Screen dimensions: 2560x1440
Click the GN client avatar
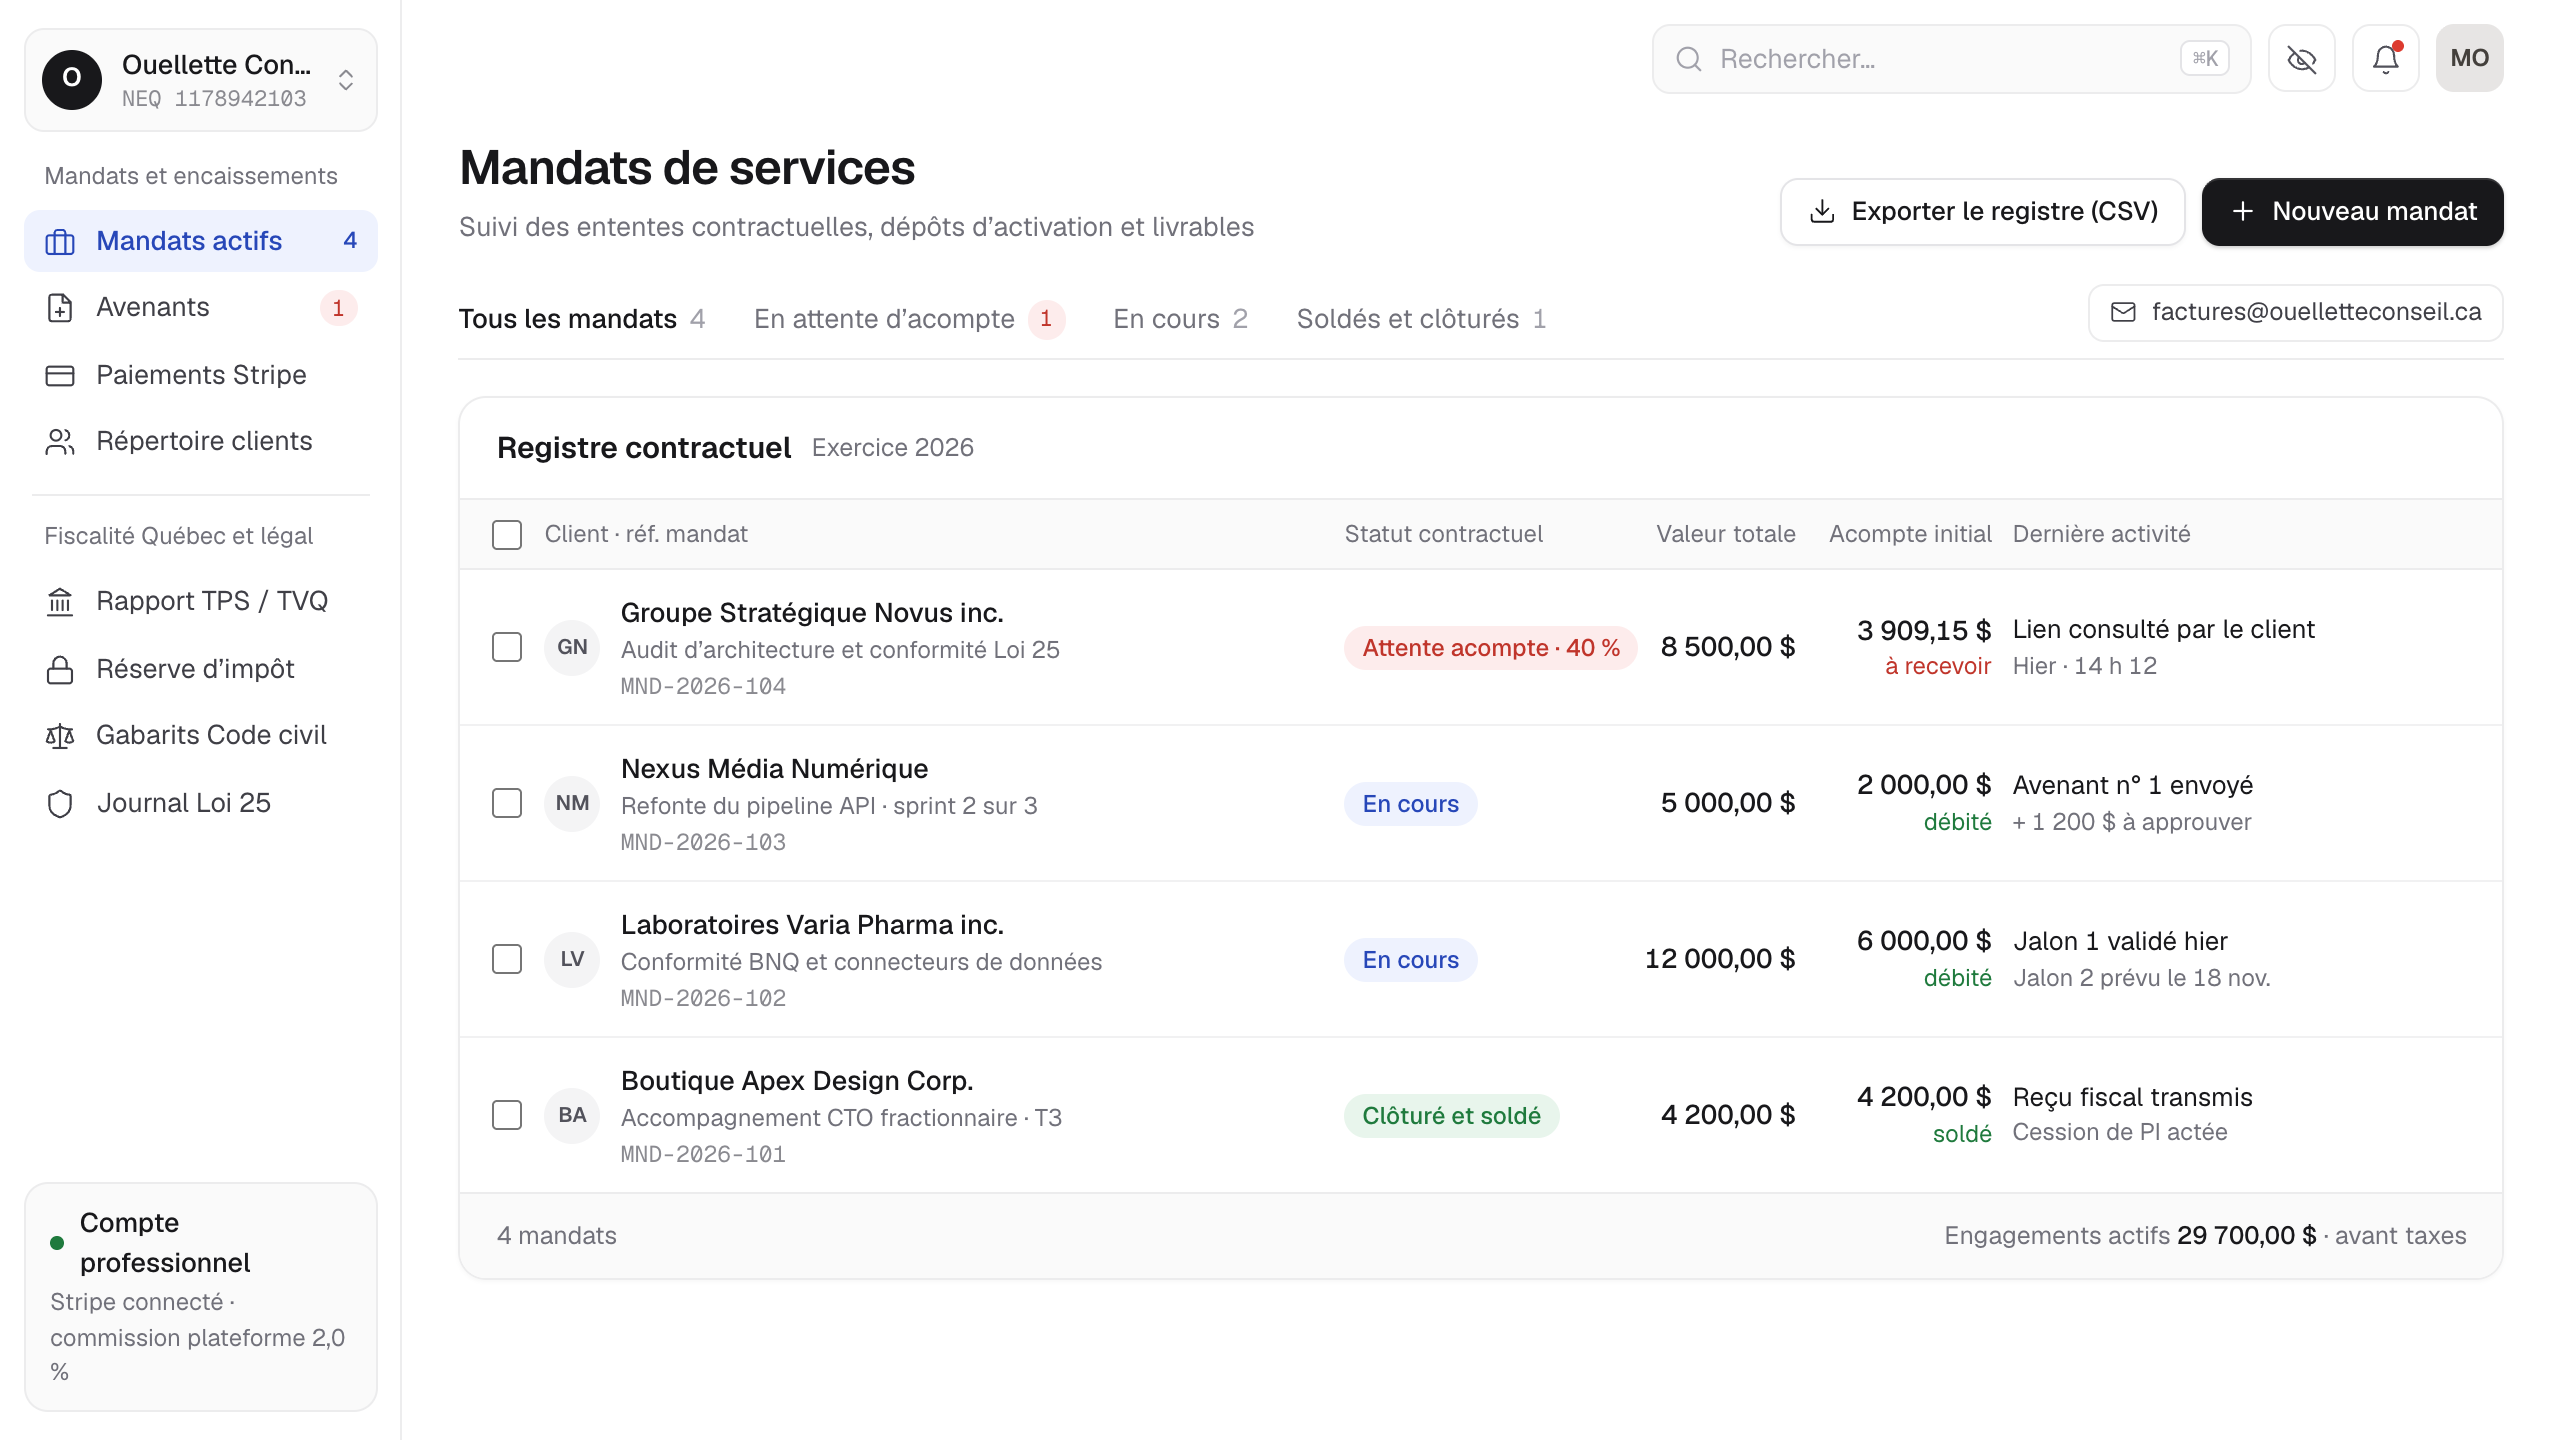pyautogui.click(x=572, y=647)
